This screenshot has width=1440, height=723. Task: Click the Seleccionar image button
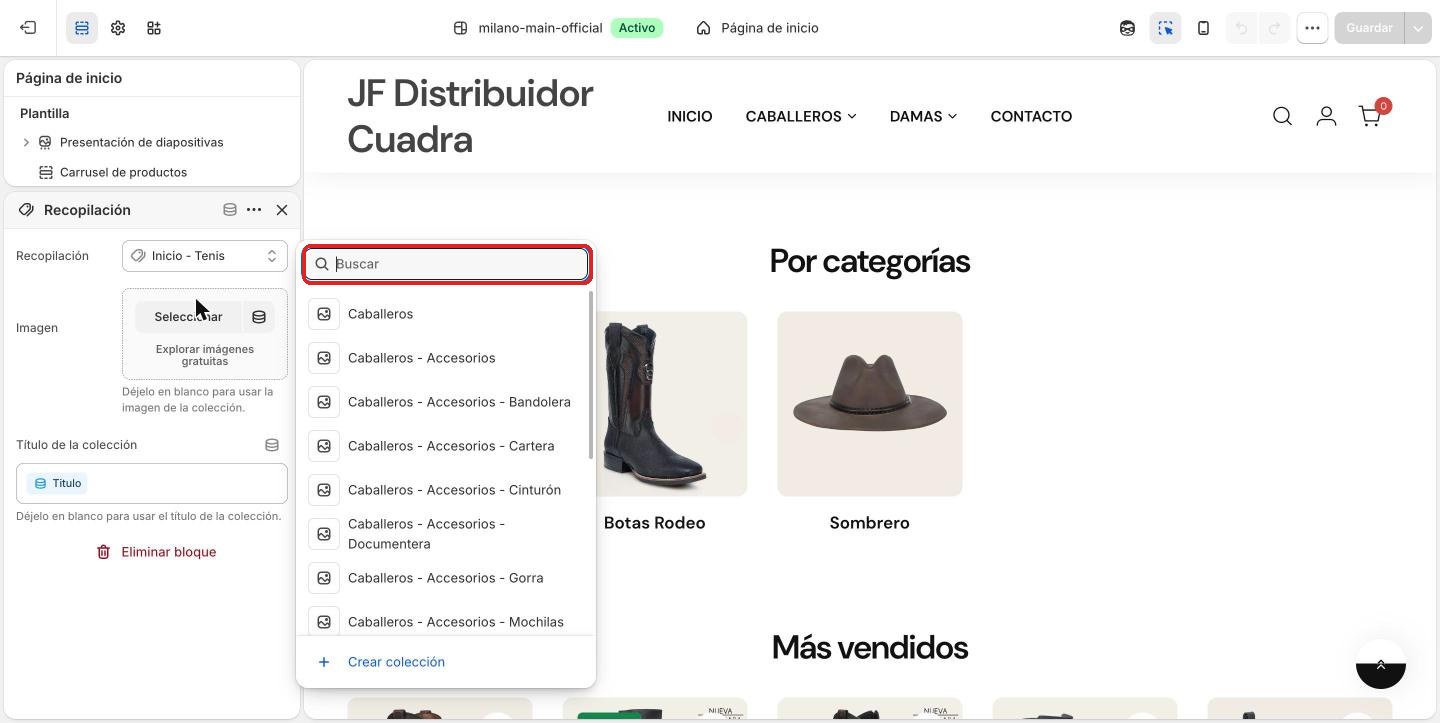(x=188, y=317)
